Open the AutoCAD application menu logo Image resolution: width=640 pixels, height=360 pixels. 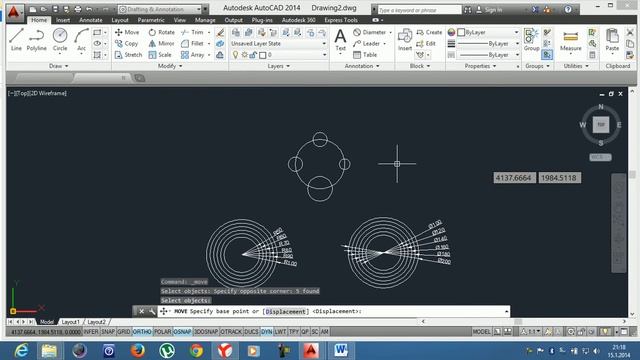click(x=14, y=13)
